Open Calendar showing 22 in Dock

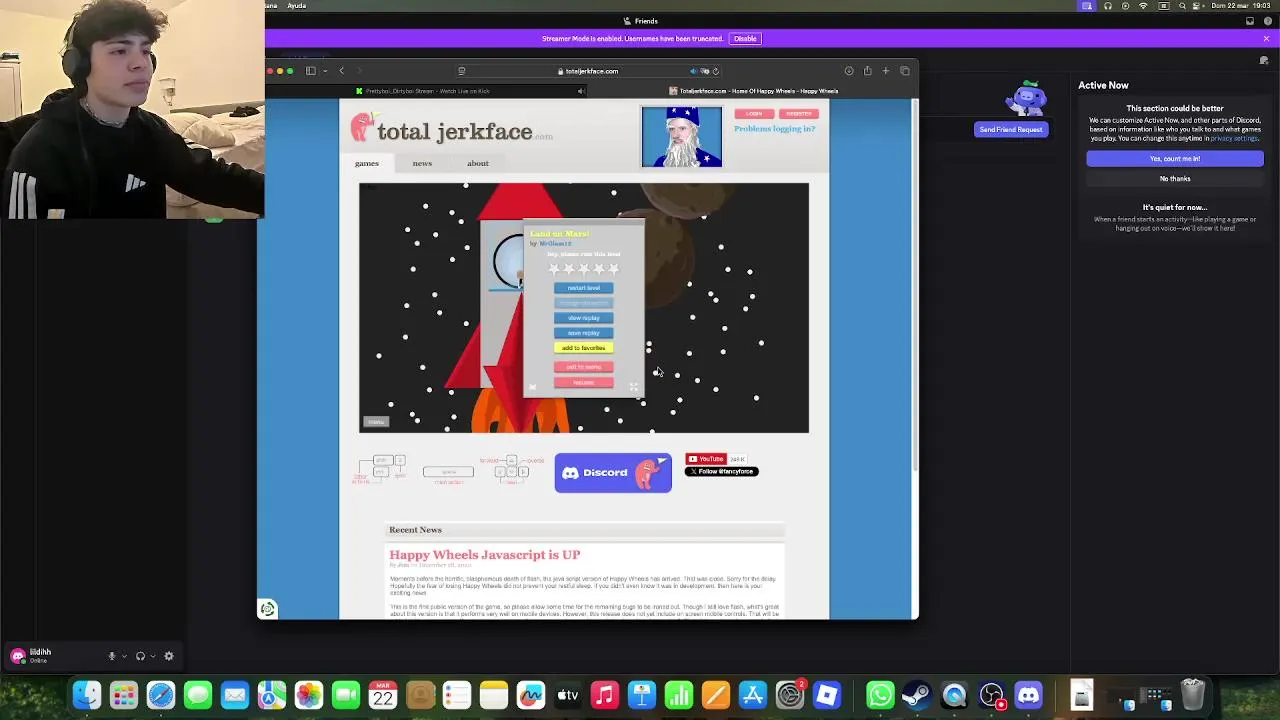coord(383,695)
